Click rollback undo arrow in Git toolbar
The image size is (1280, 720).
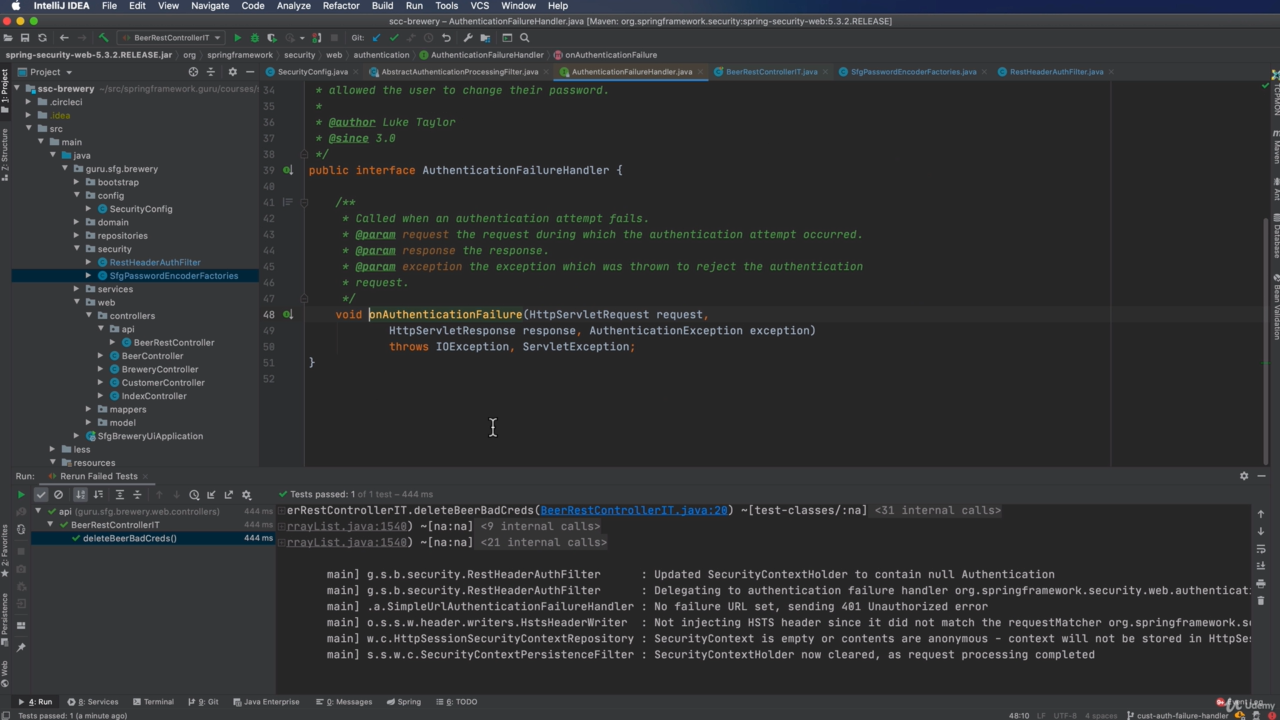click(446, 38)
